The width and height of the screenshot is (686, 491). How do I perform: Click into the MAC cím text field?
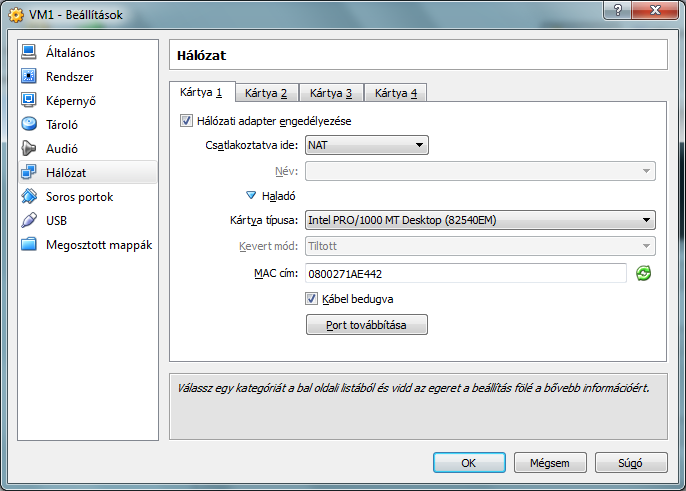click(465, 273)
